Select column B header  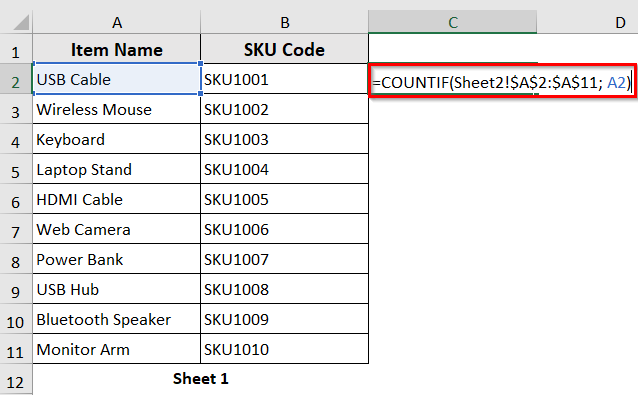(284, 22)
